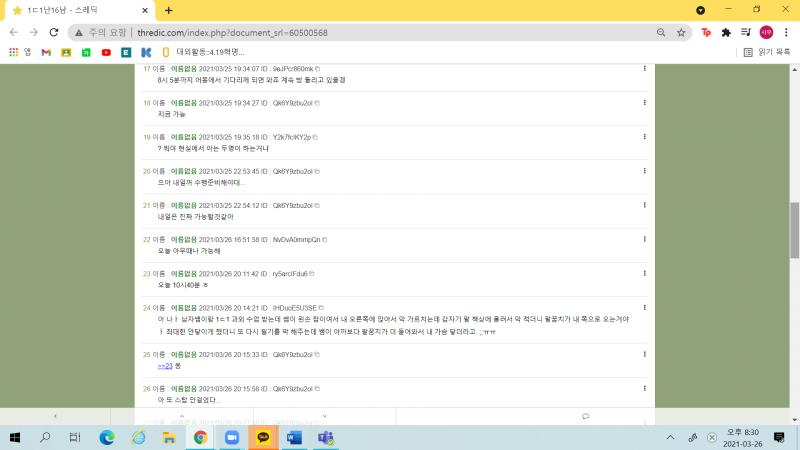The height and width of the screenshot is (450, 800).
Task: Click the left arrow in bottom thread bar
Action: pyautogui.click(x=55, y=416)
